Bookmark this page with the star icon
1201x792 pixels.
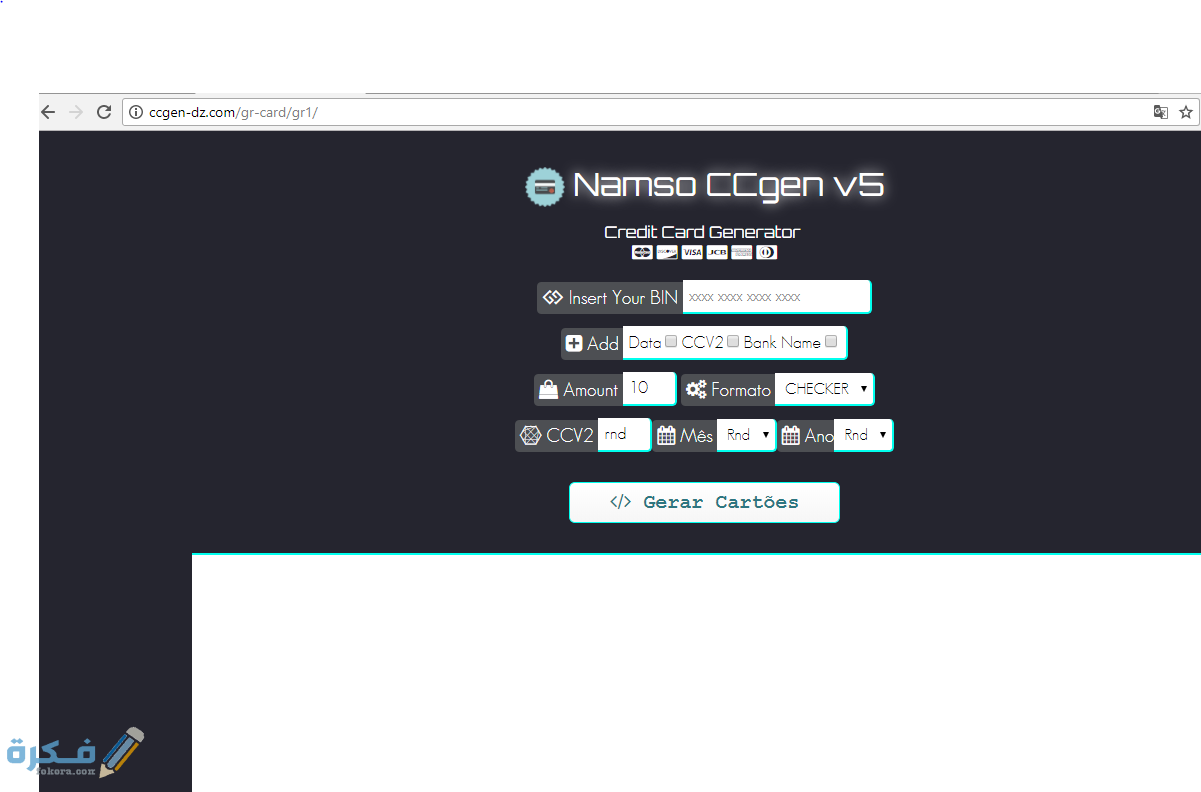1186,112
